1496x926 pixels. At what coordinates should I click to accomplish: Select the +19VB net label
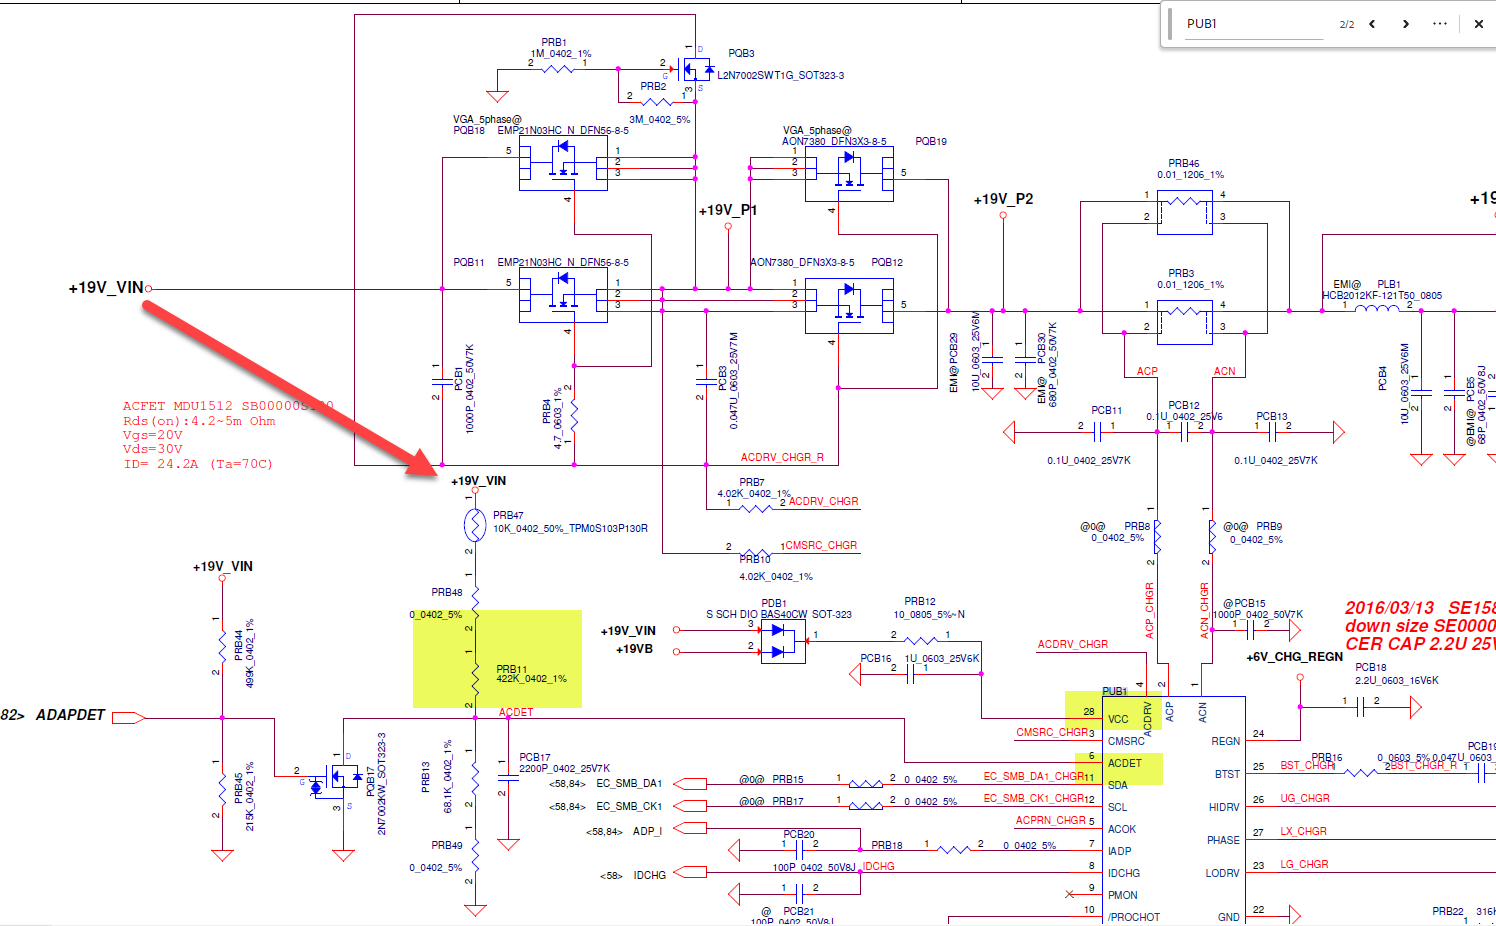pyautogui.click(x=635, y=649)
